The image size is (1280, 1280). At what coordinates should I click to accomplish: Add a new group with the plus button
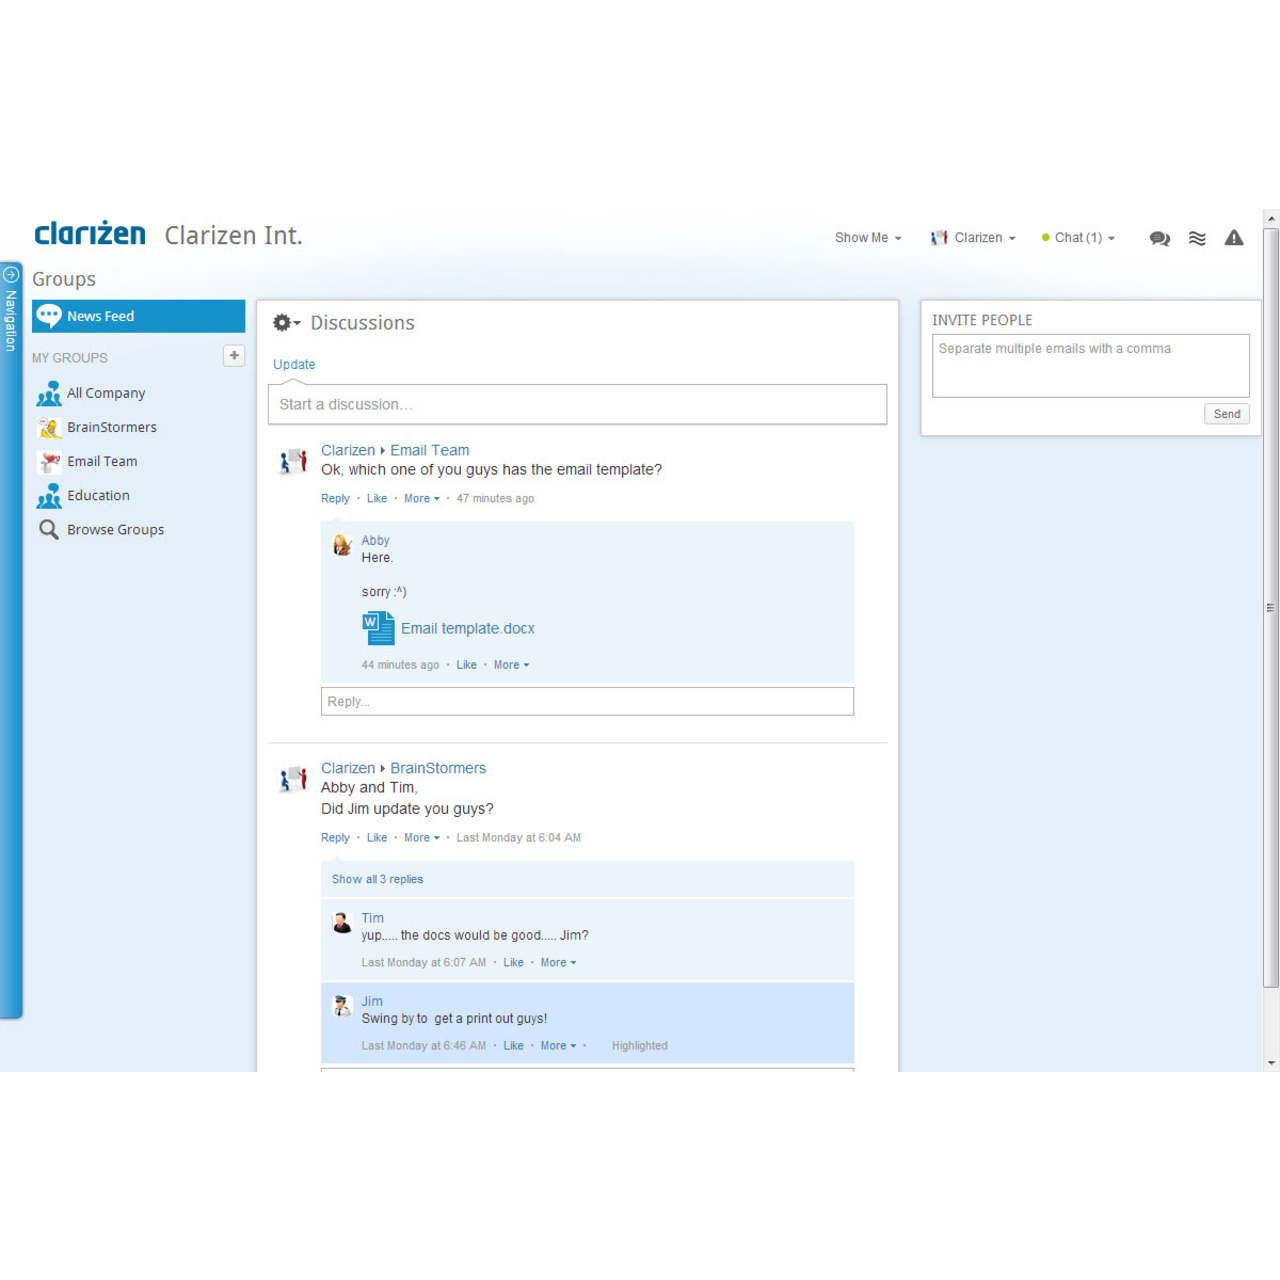(234, 355)
